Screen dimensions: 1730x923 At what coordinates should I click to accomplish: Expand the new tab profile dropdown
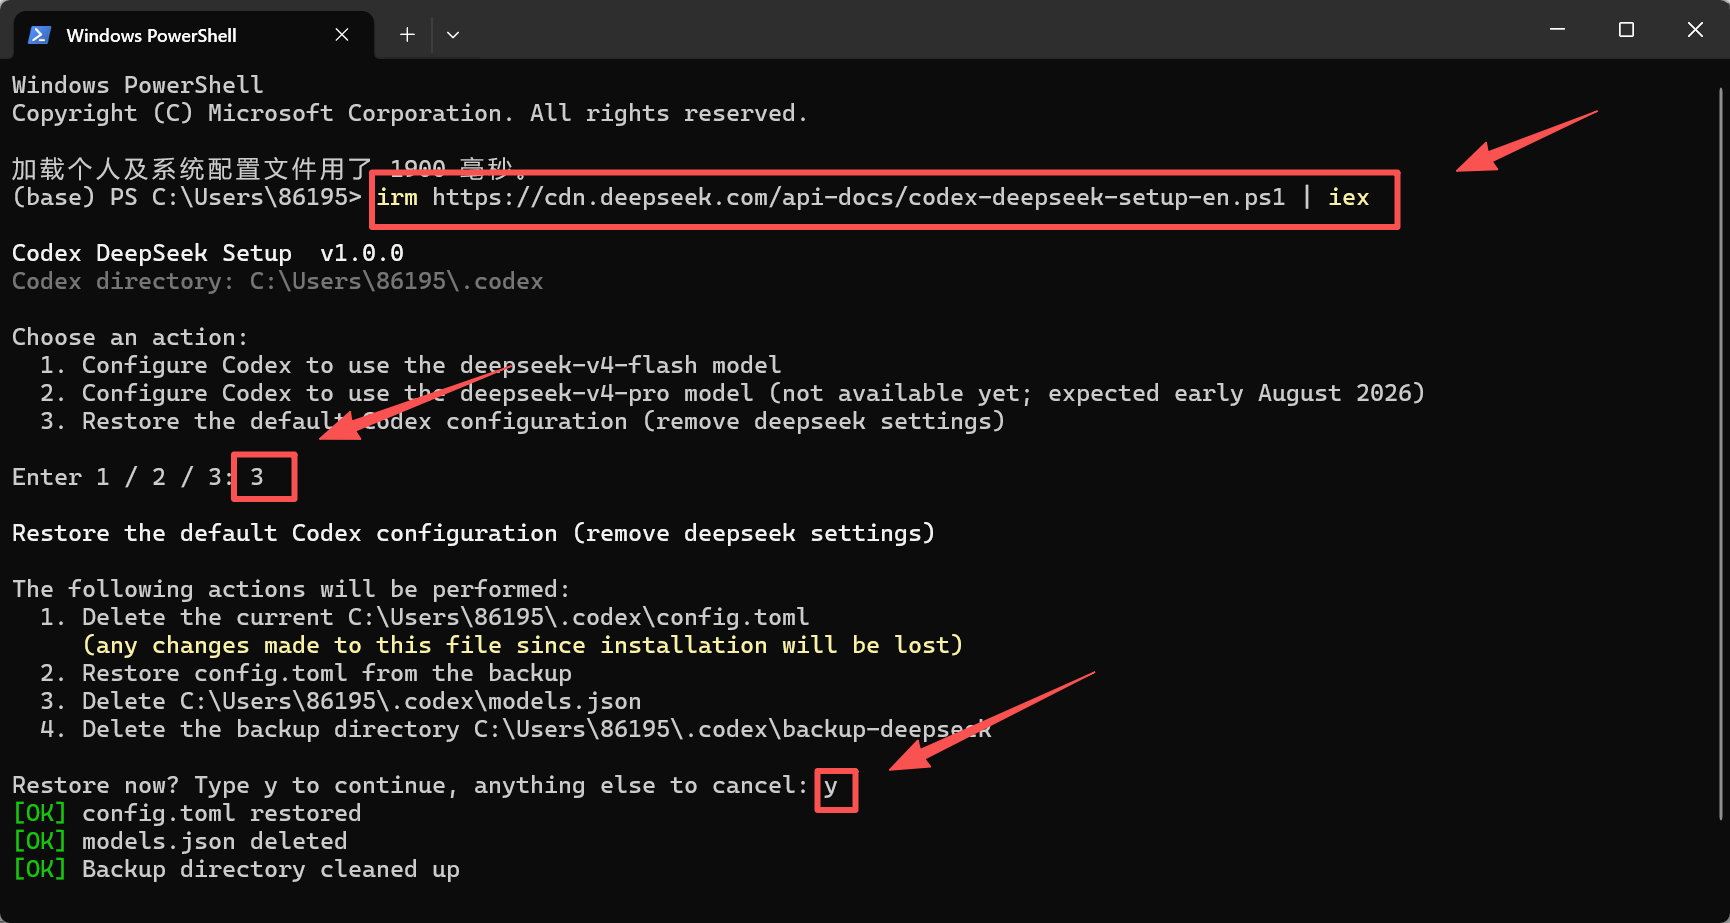[453, 35]
